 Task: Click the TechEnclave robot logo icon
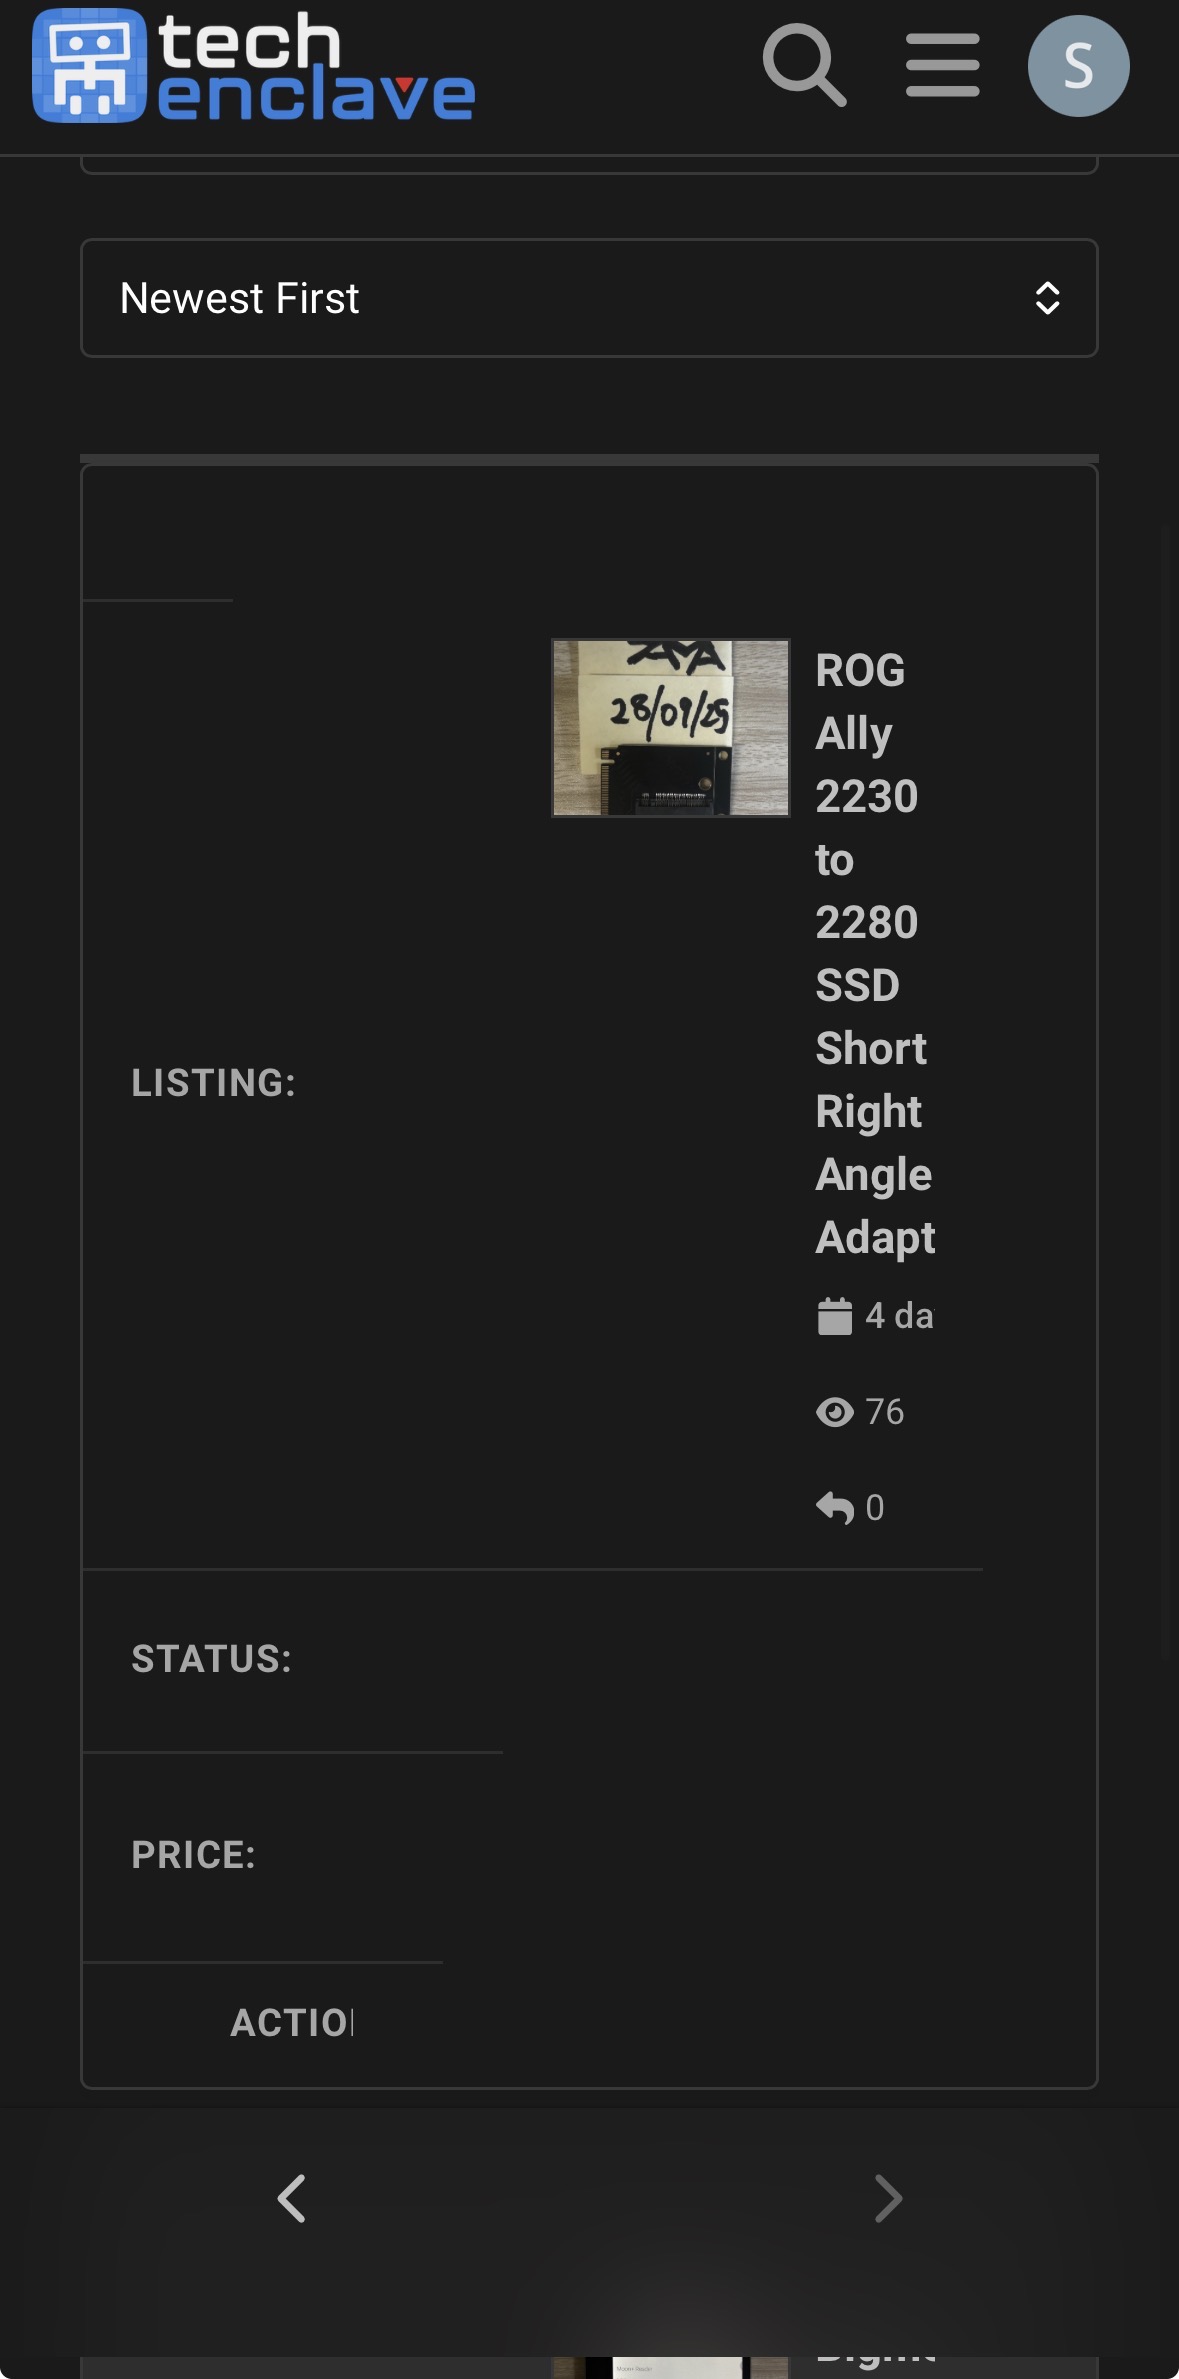click(89, 66)
